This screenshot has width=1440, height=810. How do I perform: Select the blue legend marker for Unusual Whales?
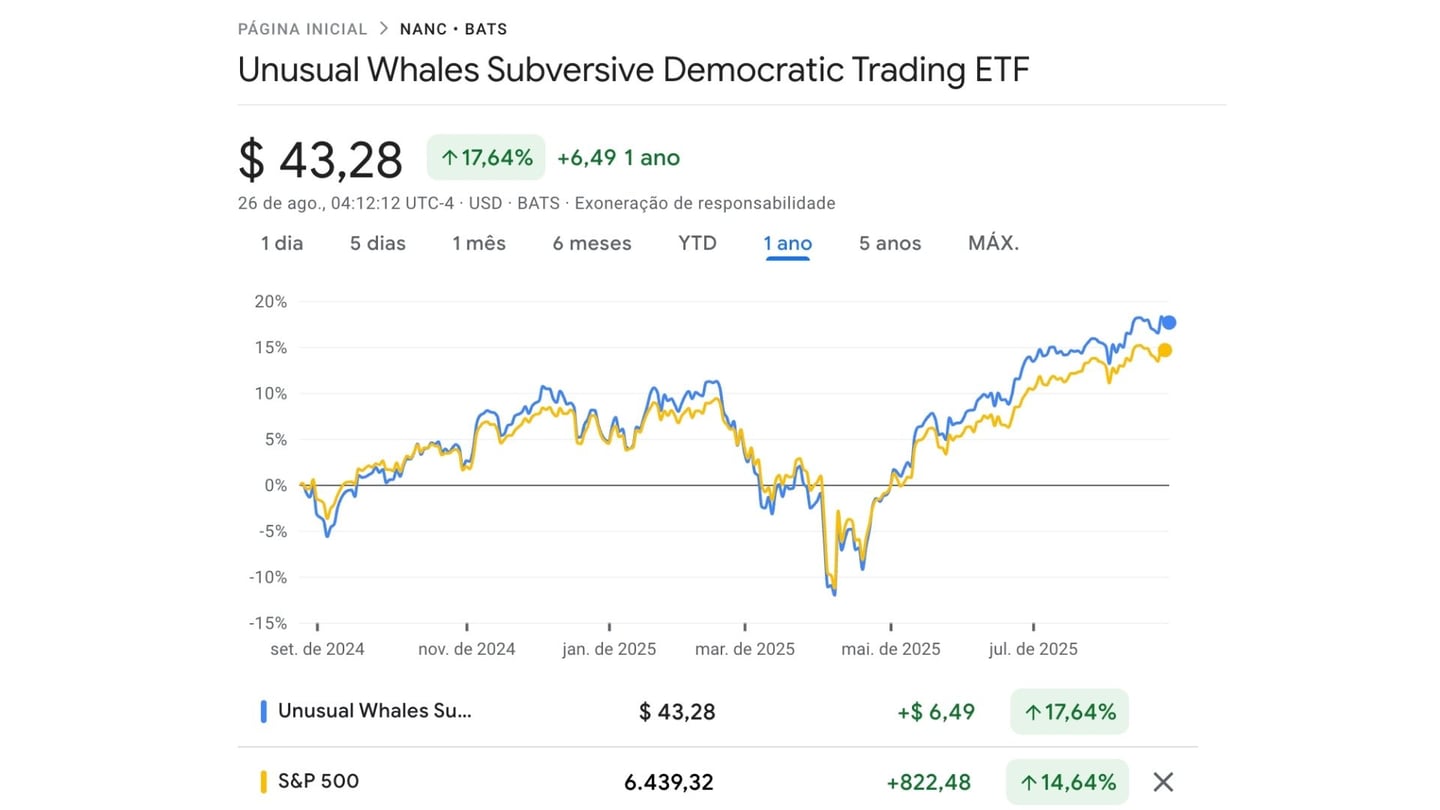[262, 711]
